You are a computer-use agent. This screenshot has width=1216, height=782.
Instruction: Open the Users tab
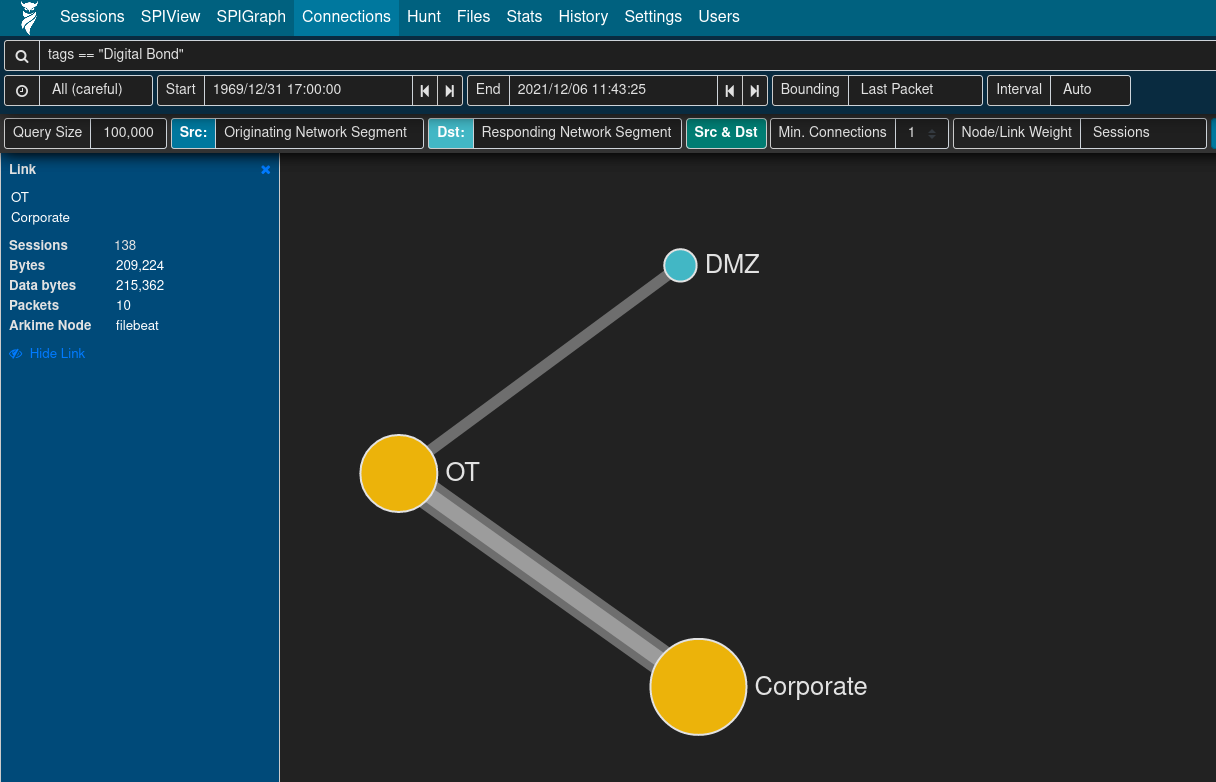[x=719, y=17]
